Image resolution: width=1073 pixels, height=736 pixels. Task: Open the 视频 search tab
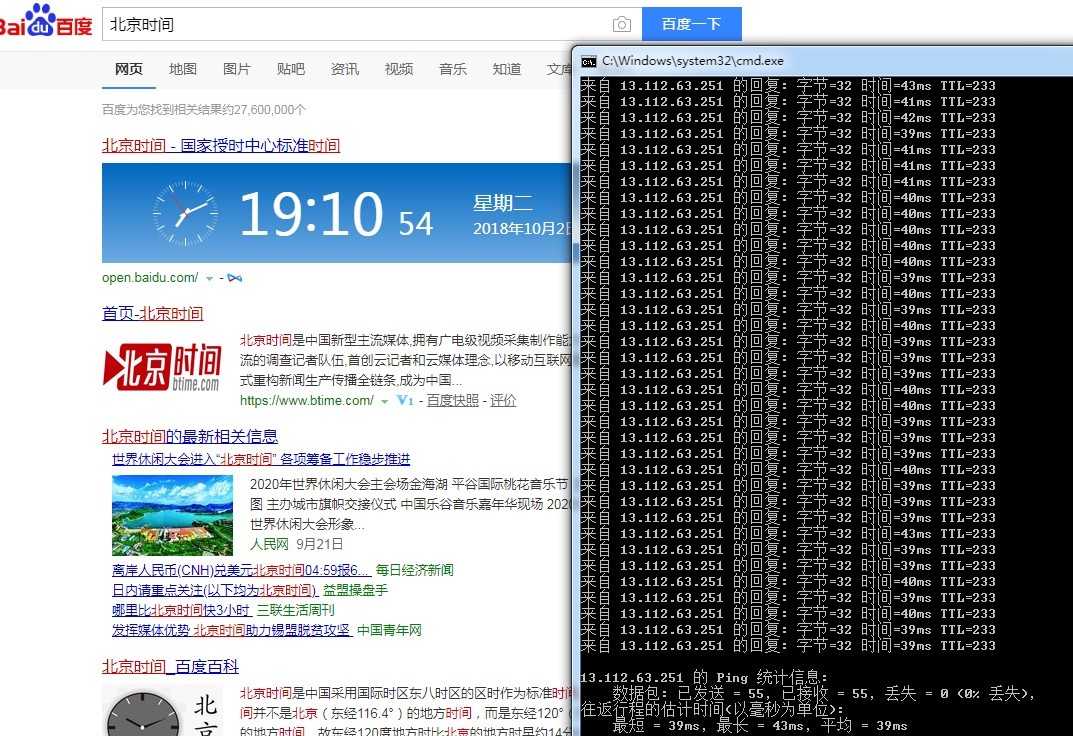point(399,69)
